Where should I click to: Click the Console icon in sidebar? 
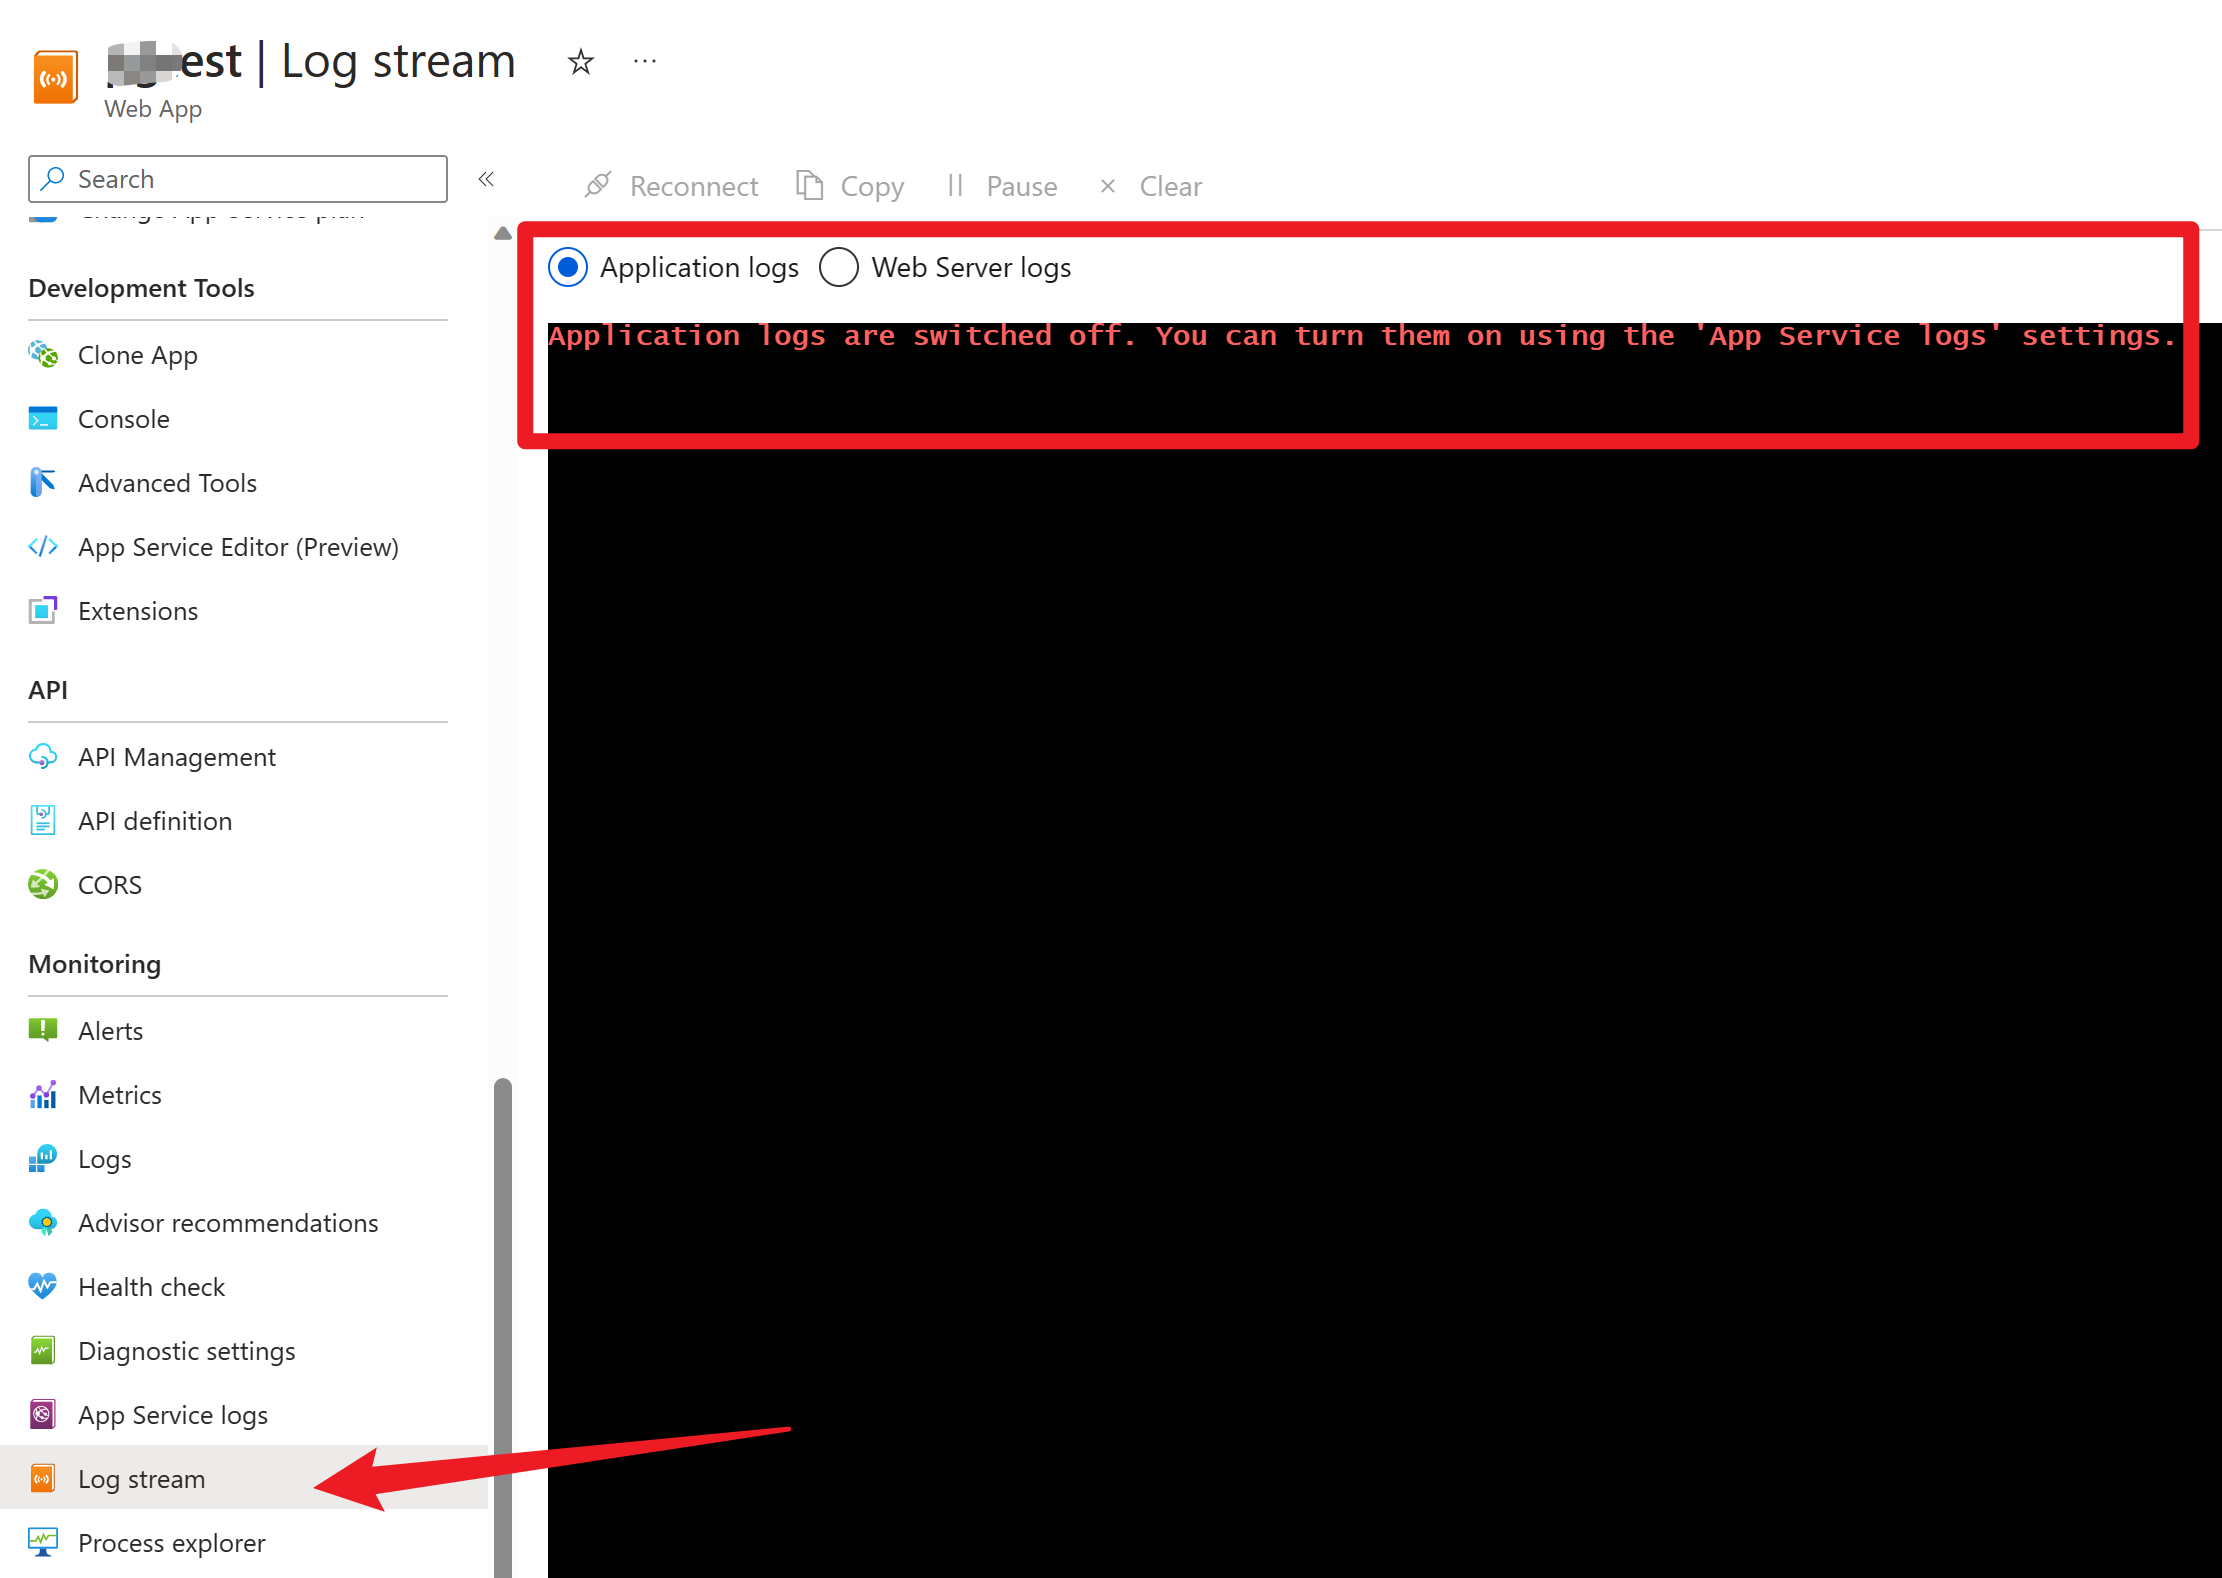tap(43, 419)
